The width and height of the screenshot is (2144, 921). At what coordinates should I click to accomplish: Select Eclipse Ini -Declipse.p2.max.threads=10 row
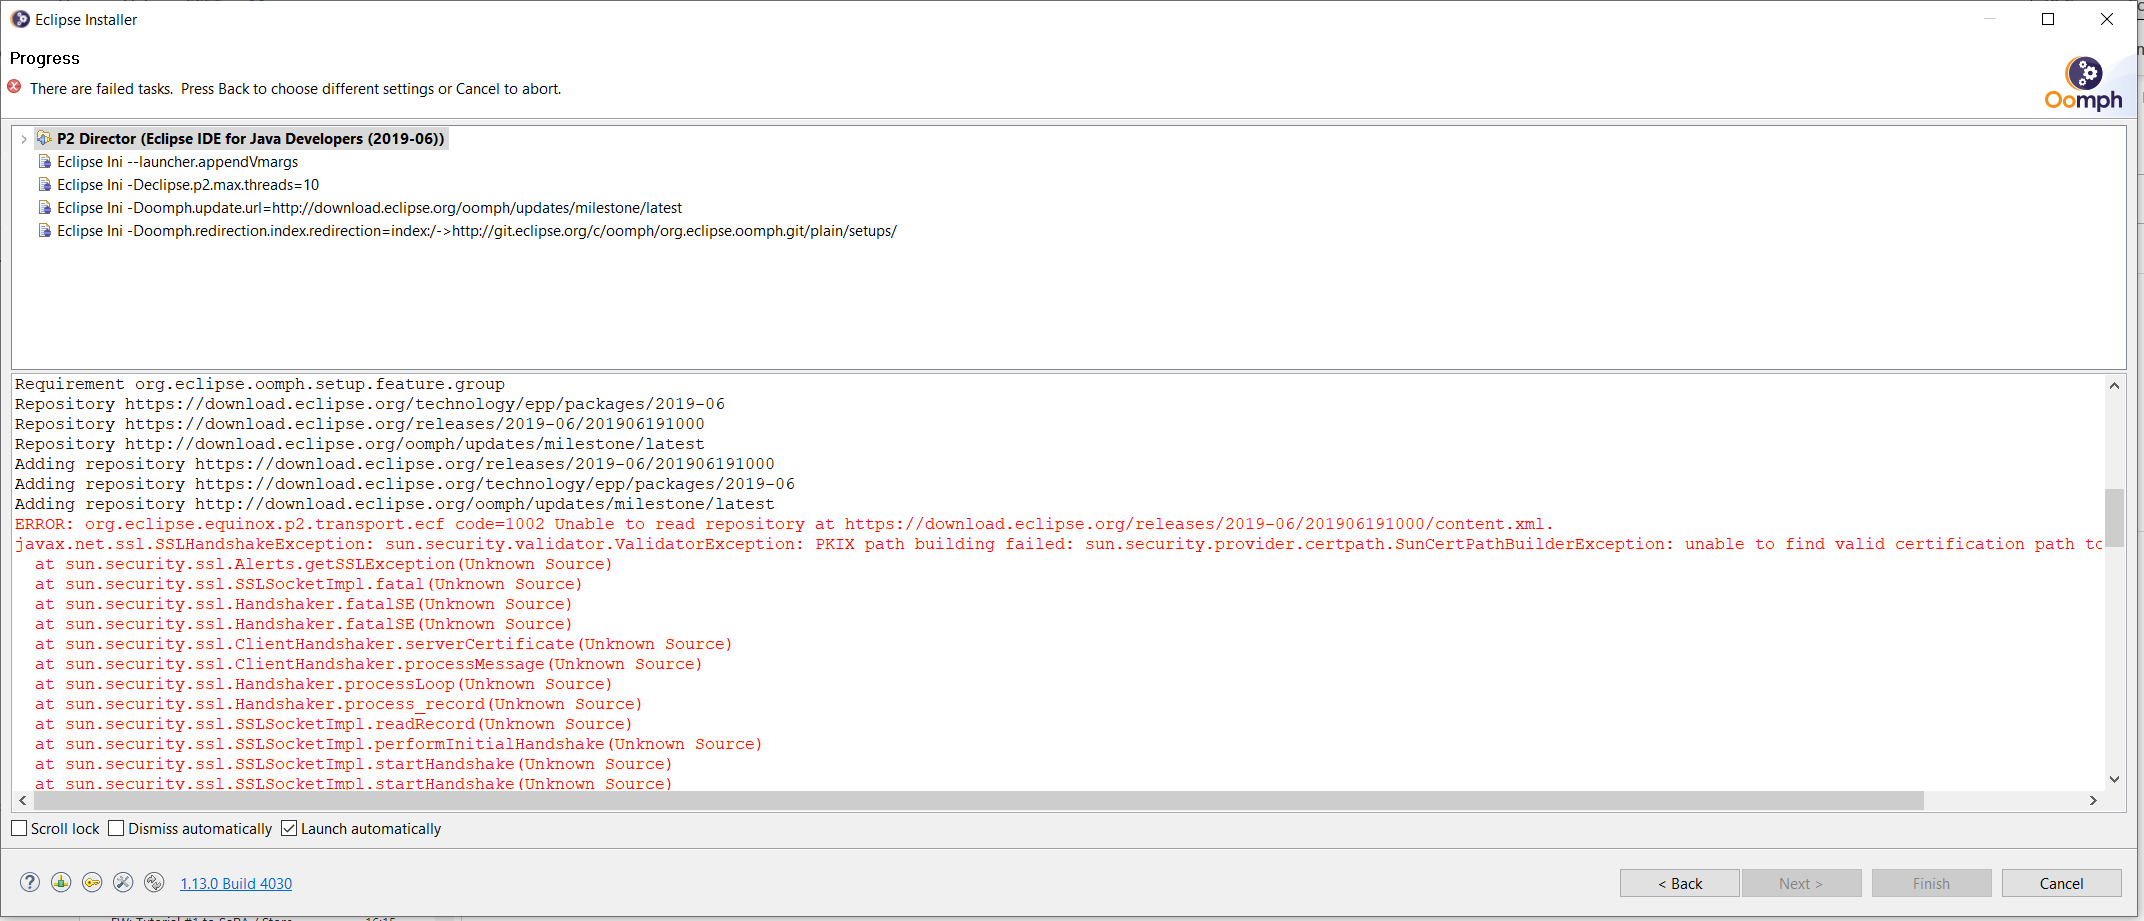(188, 185)
